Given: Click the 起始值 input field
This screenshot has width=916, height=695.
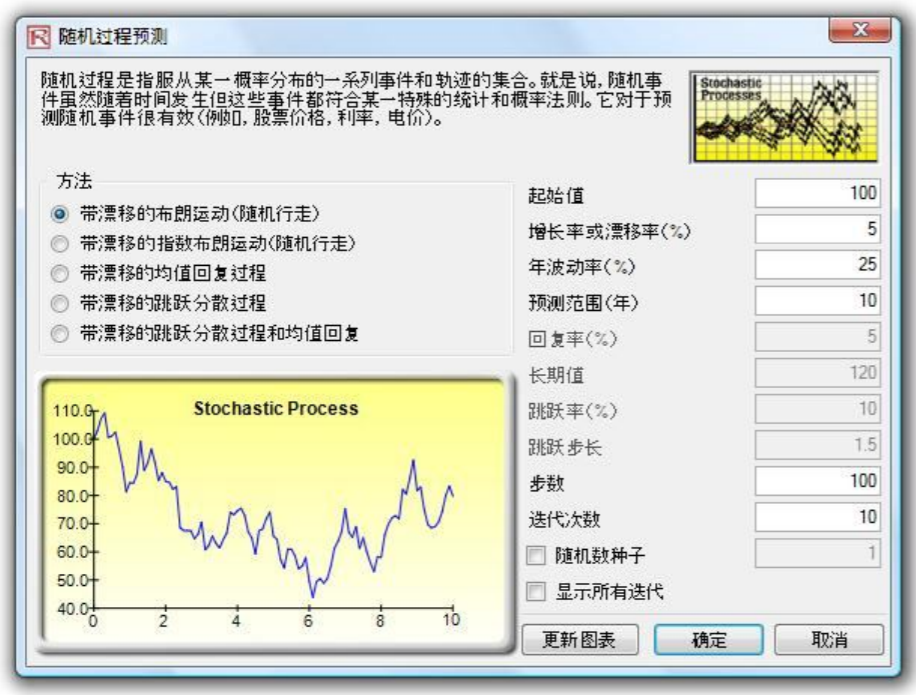Looking at the screenshot, I should (817, 193).
